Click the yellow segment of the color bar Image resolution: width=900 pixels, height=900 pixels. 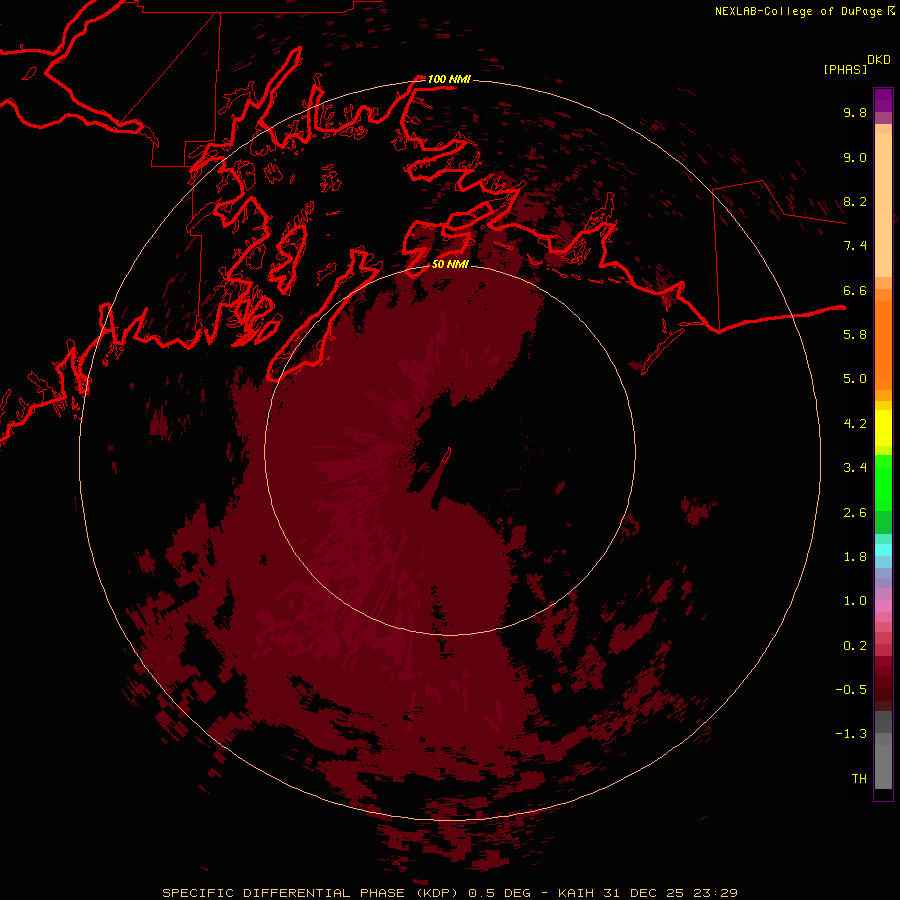coord(883,428)
